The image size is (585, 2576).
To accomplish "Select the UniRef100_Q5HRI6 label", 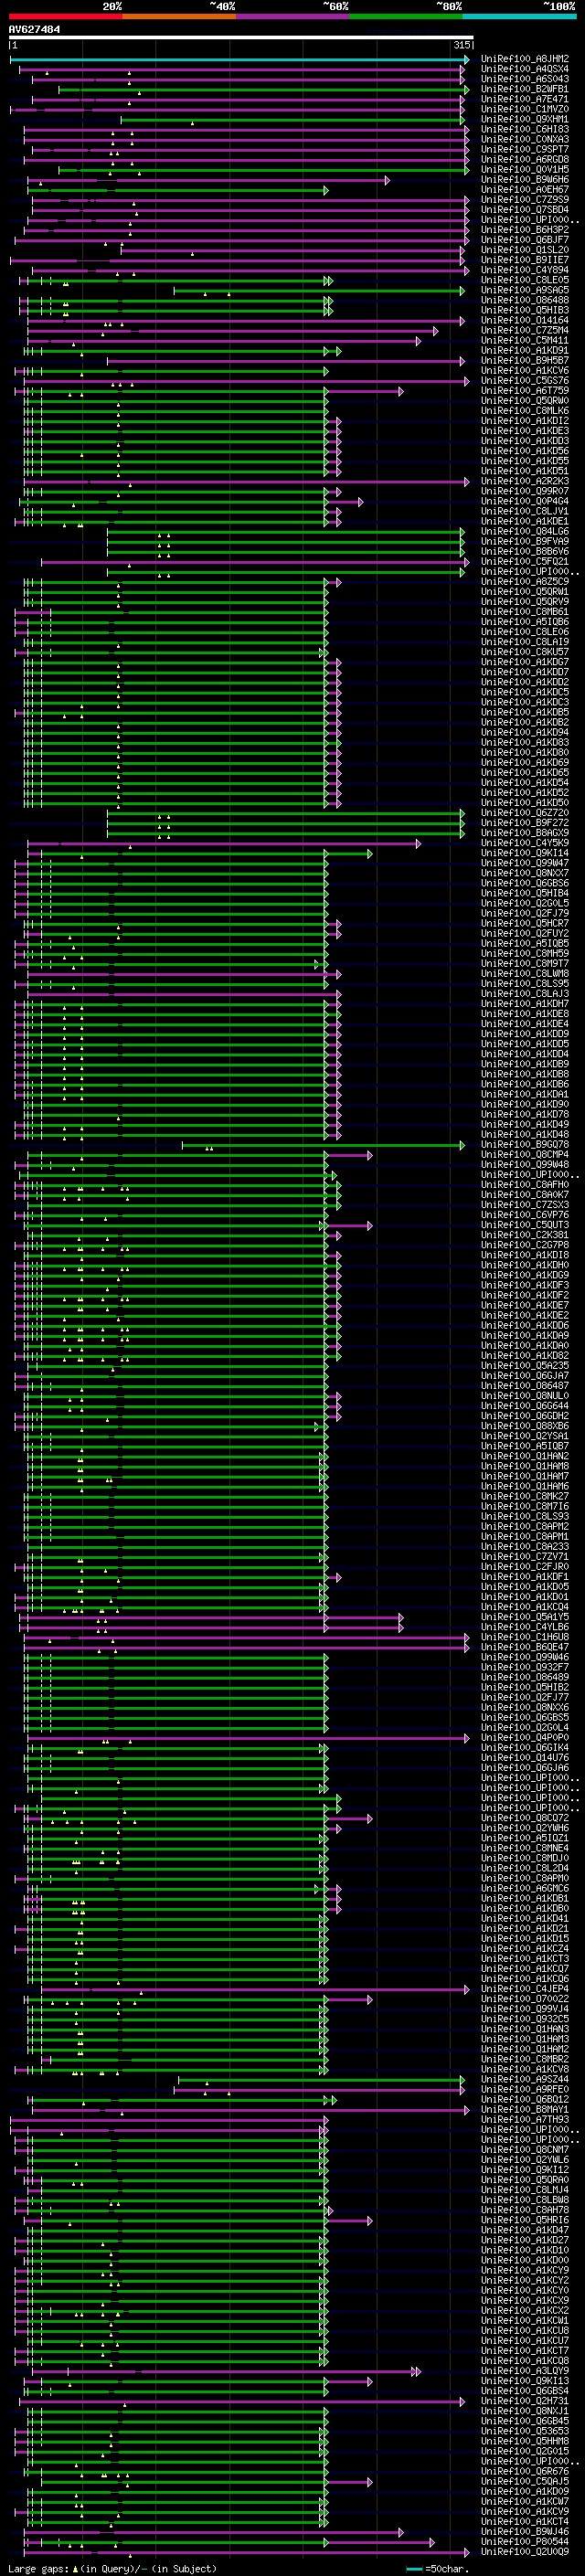I will (525, 2219).
